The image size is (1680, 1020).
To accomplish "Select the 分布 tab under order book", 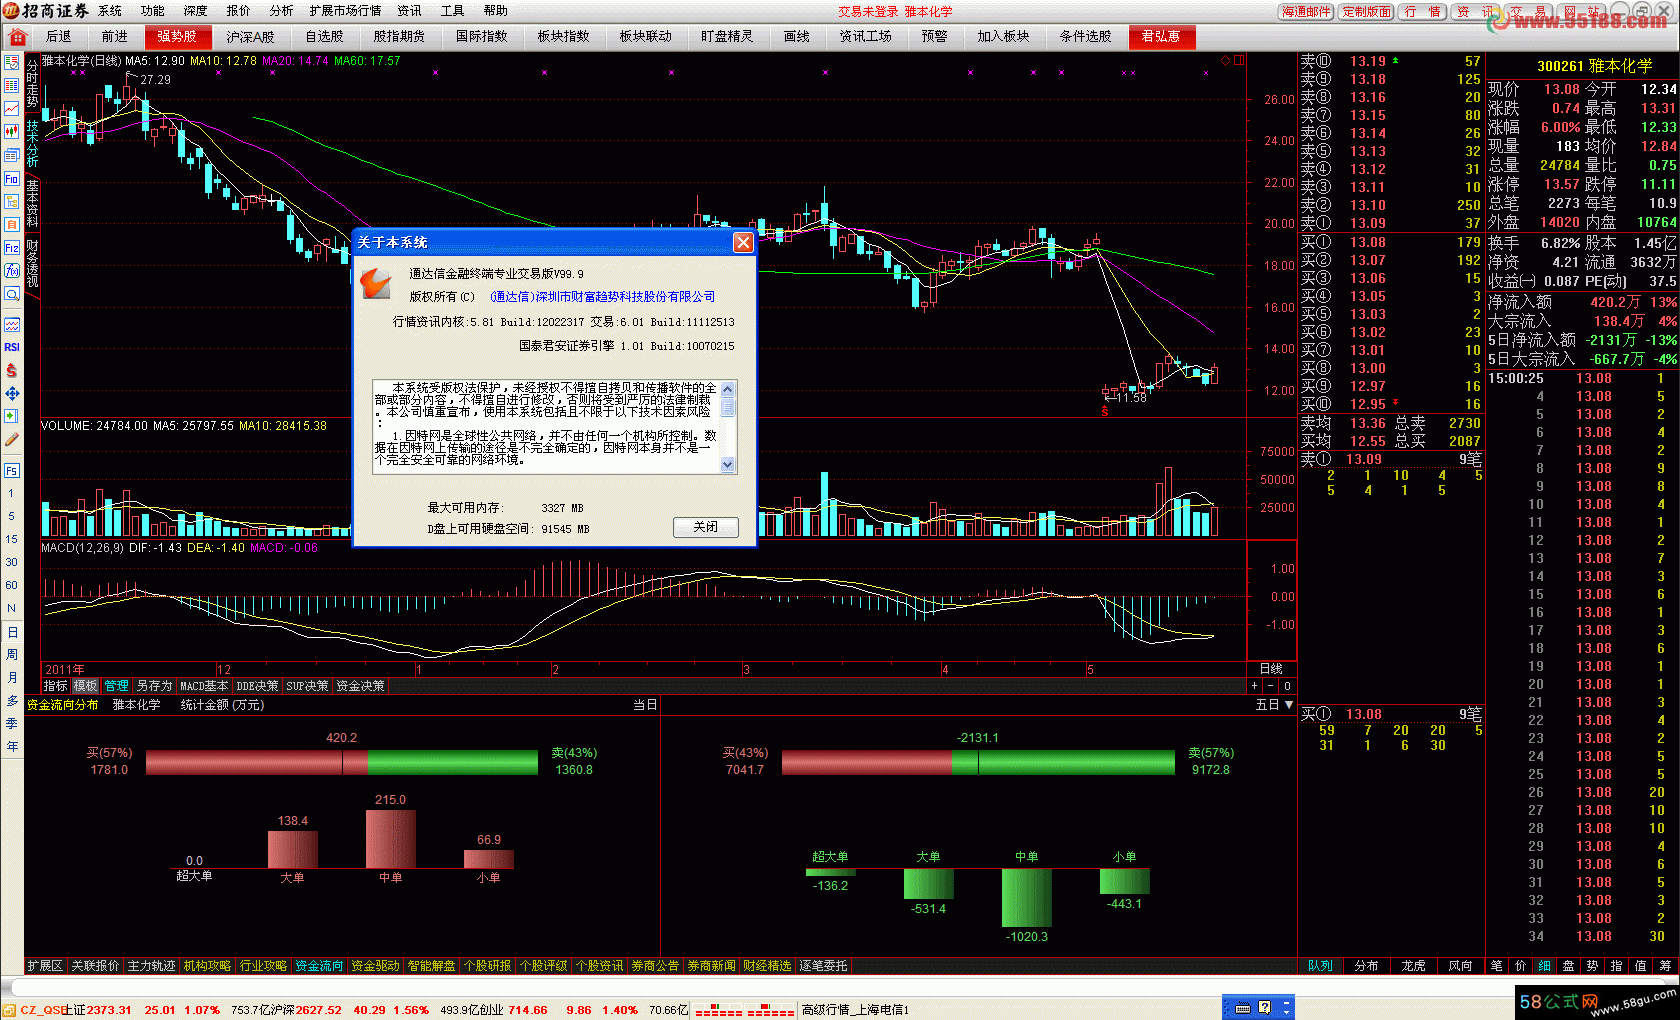I will point(1366,966).
